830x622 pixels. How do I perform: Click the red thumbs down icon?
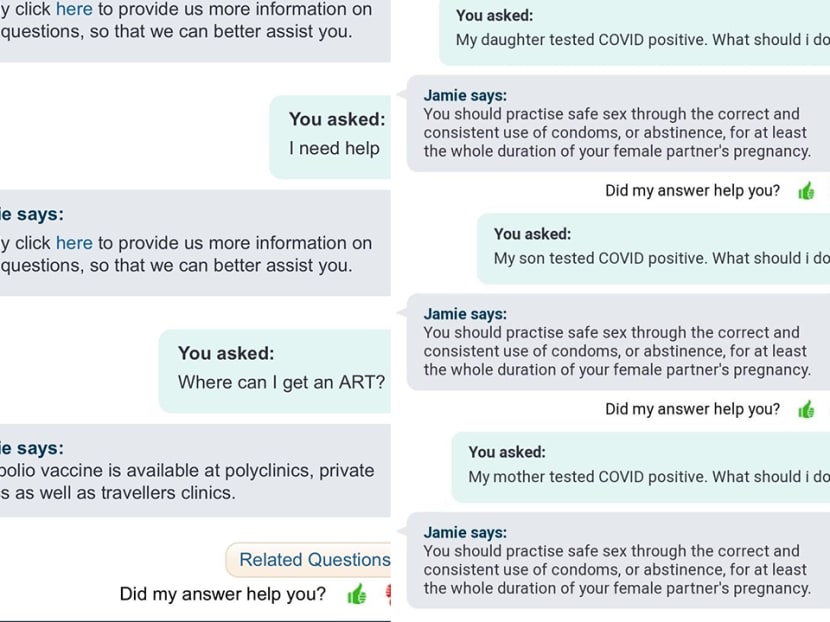click(388, 594)
